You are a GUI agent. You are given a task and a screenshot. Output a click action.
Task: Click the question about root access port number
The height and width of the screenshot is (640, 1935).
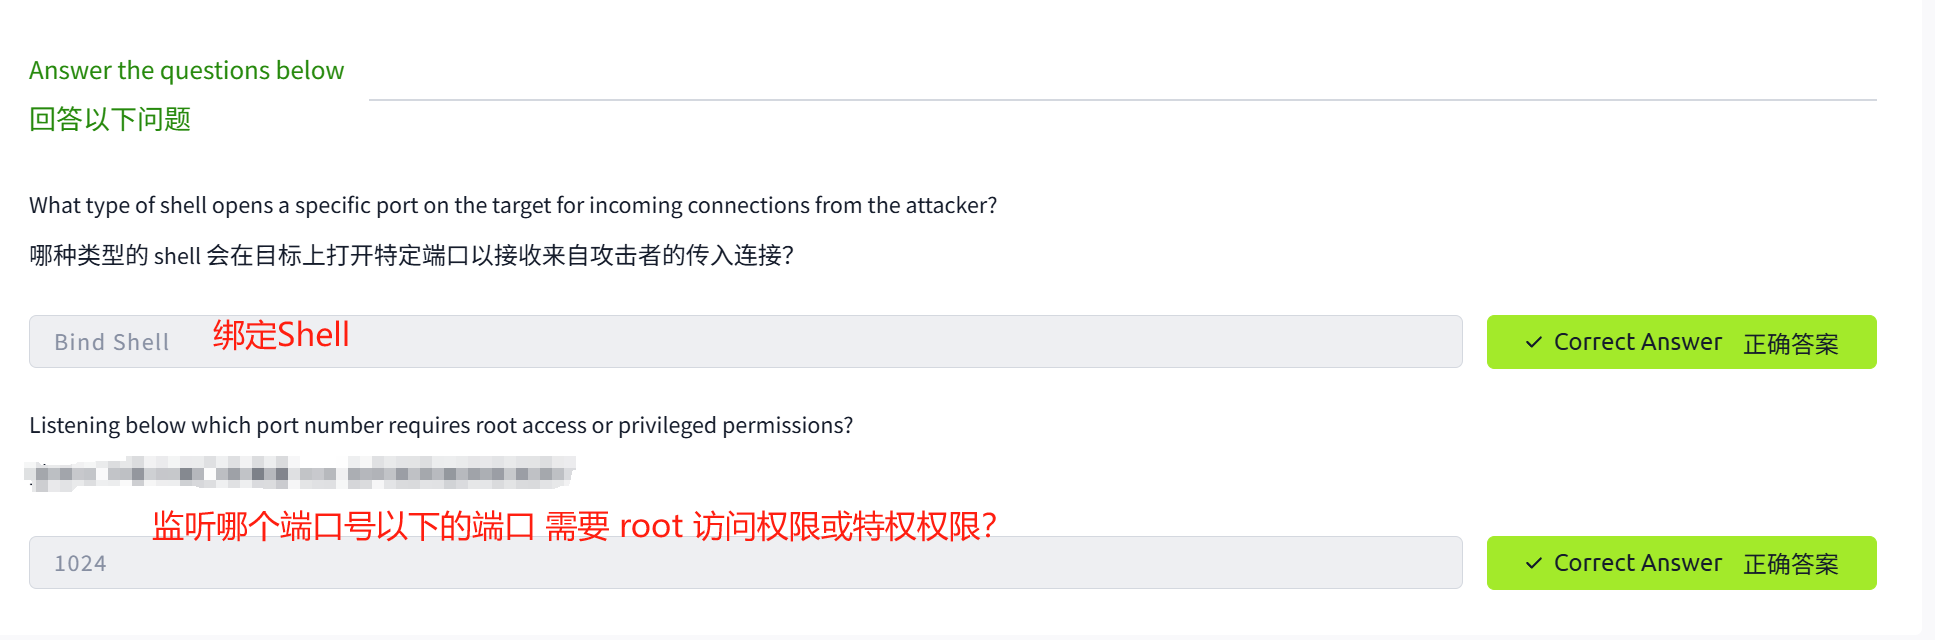tap(441, 425)
